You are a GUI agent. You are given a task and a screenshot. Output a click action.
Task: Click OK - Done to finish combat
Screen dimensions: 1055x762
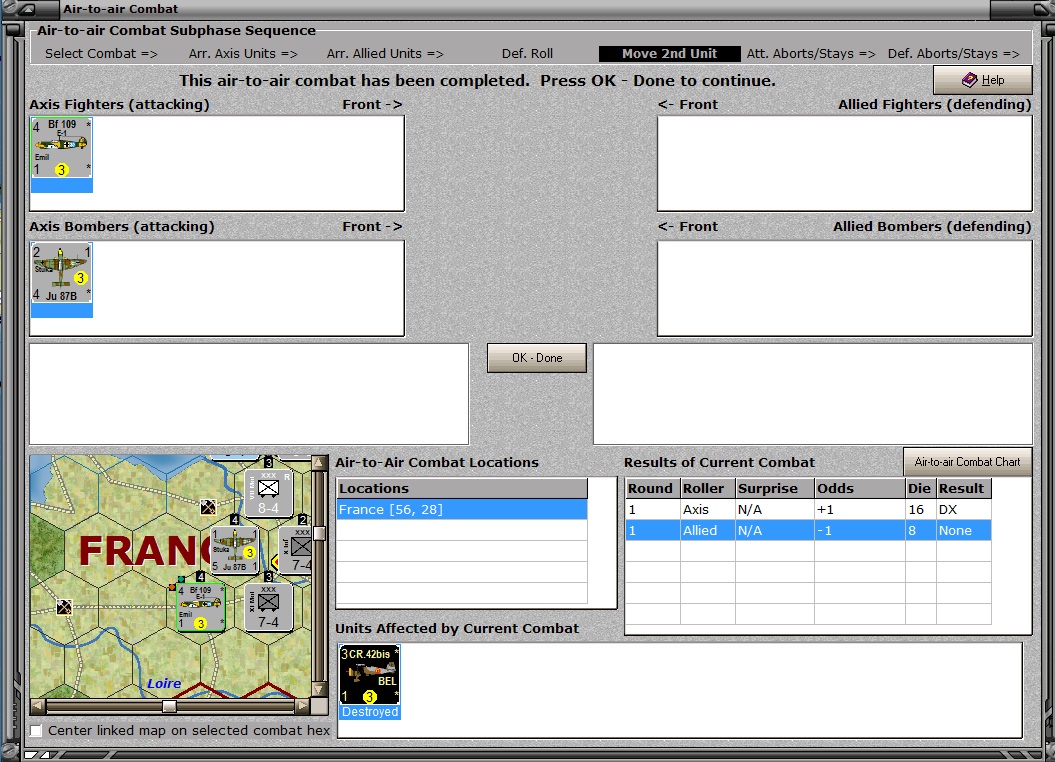536,358
